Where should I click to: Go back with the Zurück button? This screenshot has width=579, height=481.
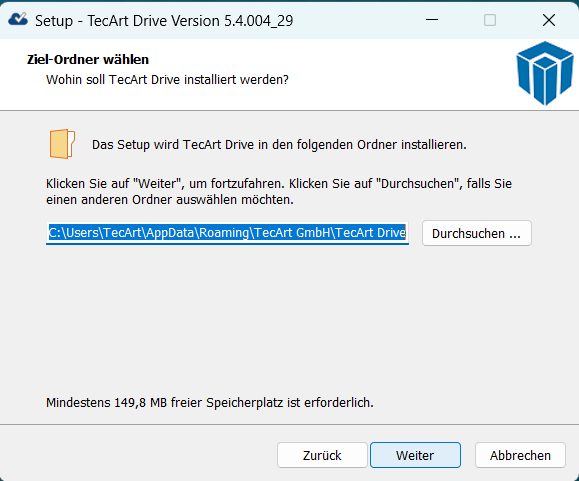(322, 455)
